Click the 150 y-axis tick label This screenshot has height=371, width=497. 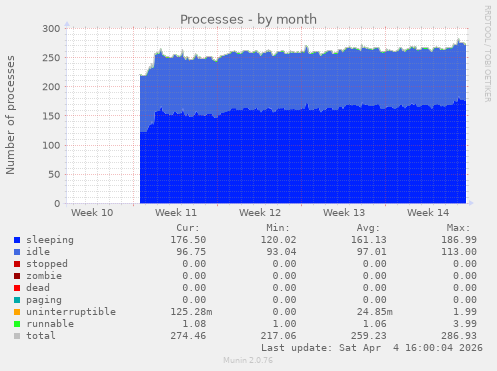[51, 116]
